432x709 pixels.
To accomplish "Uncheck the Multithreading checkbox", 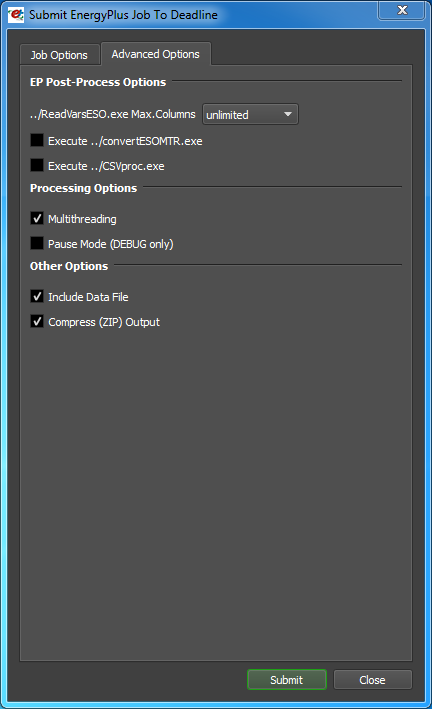I will pyautogui.click(x=37, y=218).
